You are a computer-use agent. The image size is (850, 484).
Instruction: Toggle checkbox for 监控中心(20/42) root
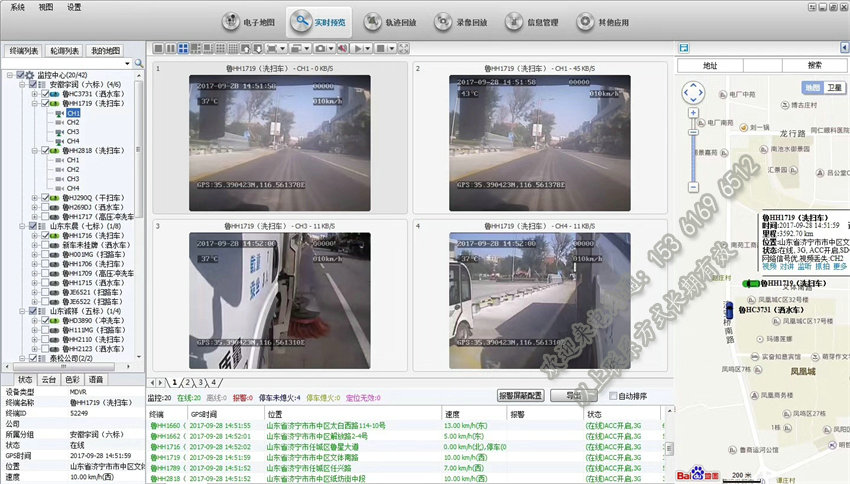click(21, 75)
